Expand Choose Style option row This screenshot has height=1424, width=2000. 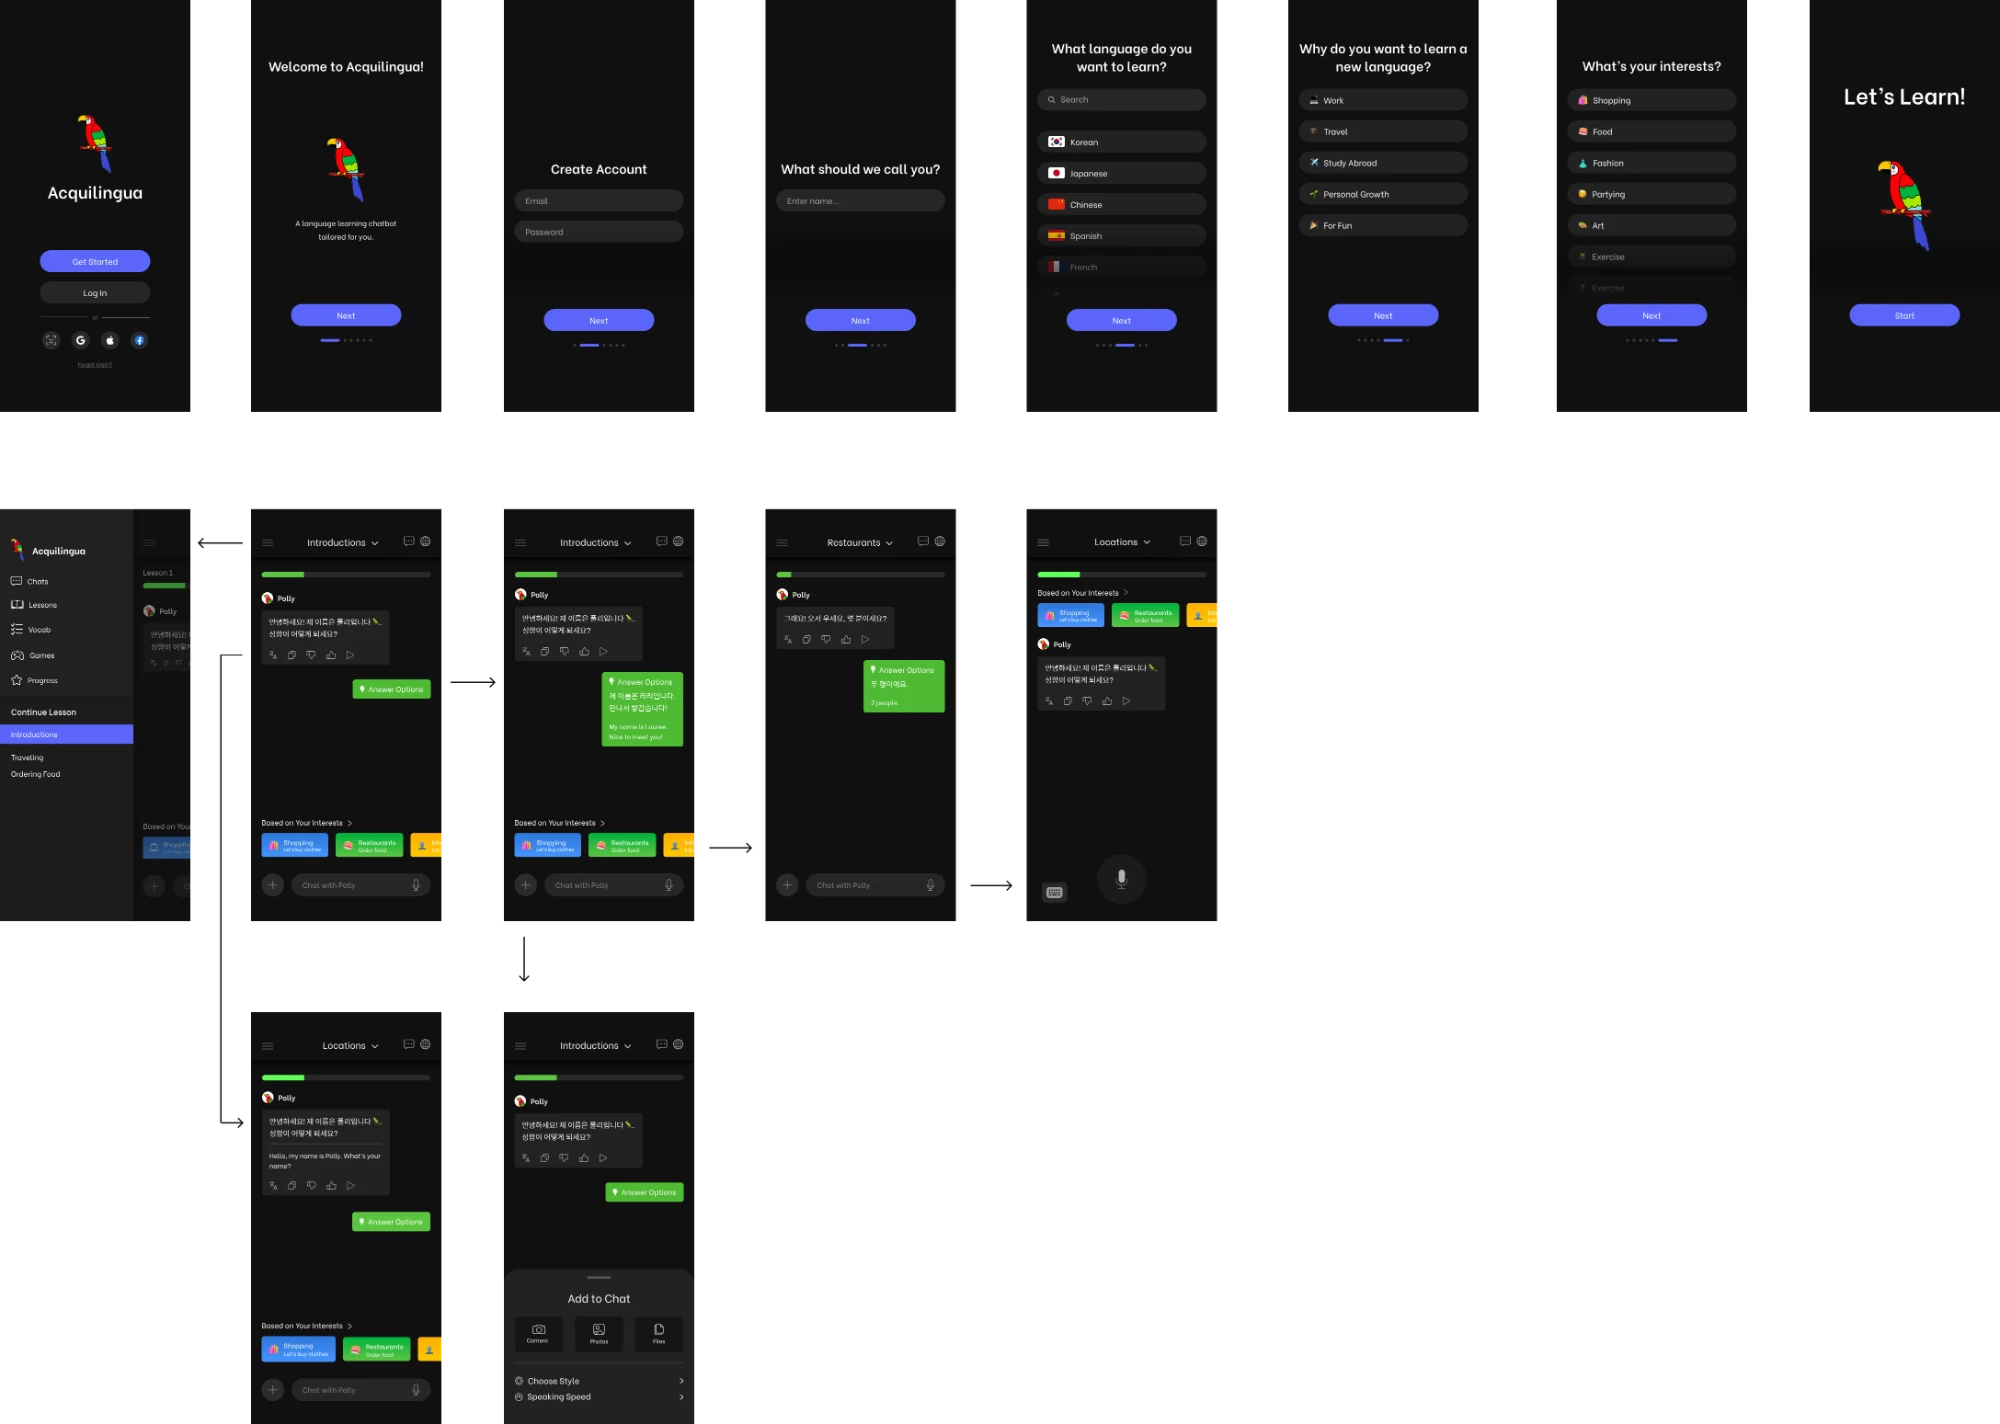599,1381
